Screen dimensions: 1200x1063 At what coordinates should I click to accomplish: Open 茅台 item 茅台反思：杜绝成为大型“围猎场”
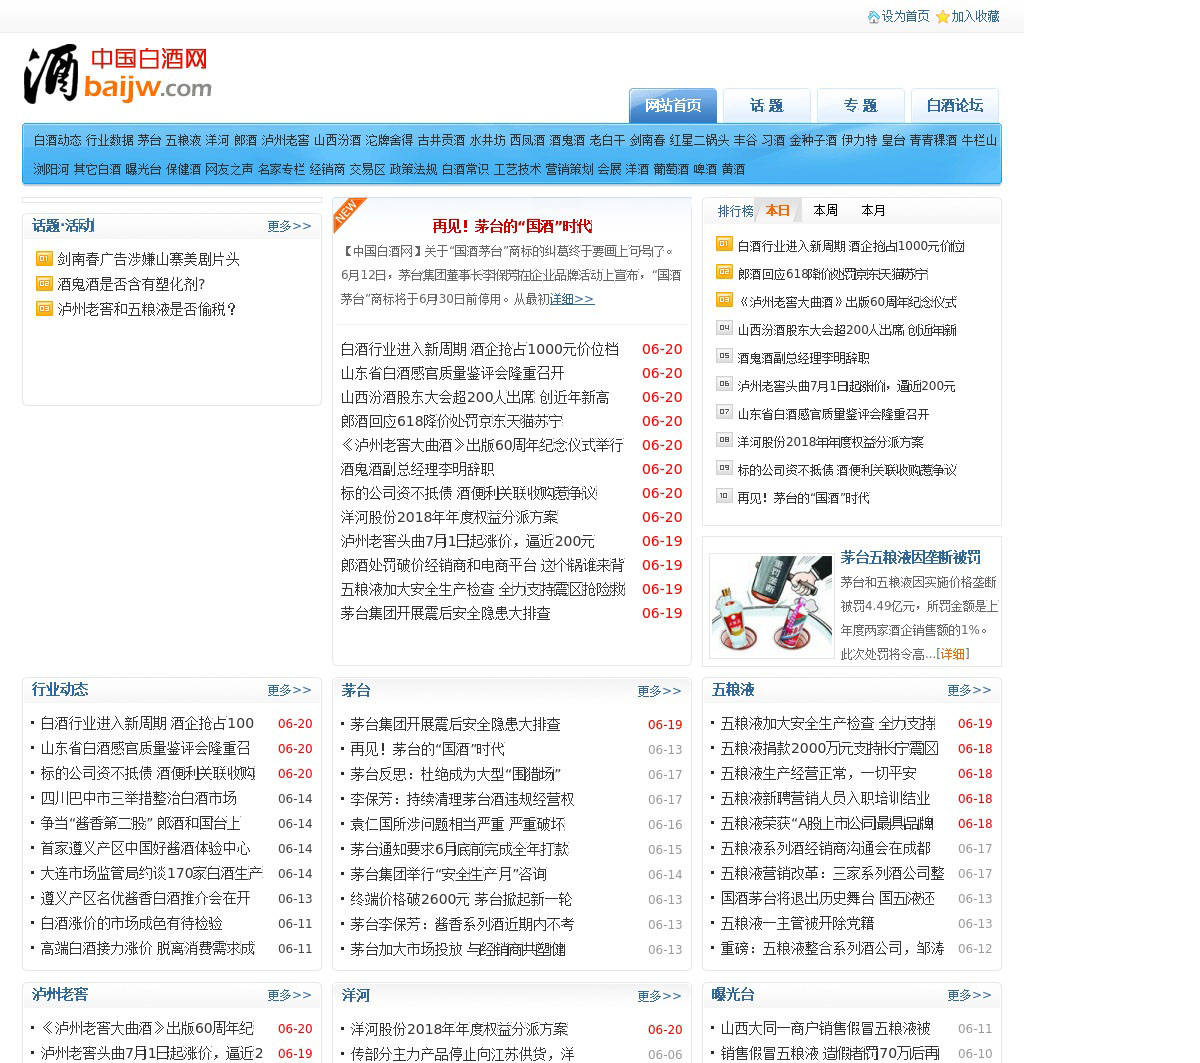(456, 774)
